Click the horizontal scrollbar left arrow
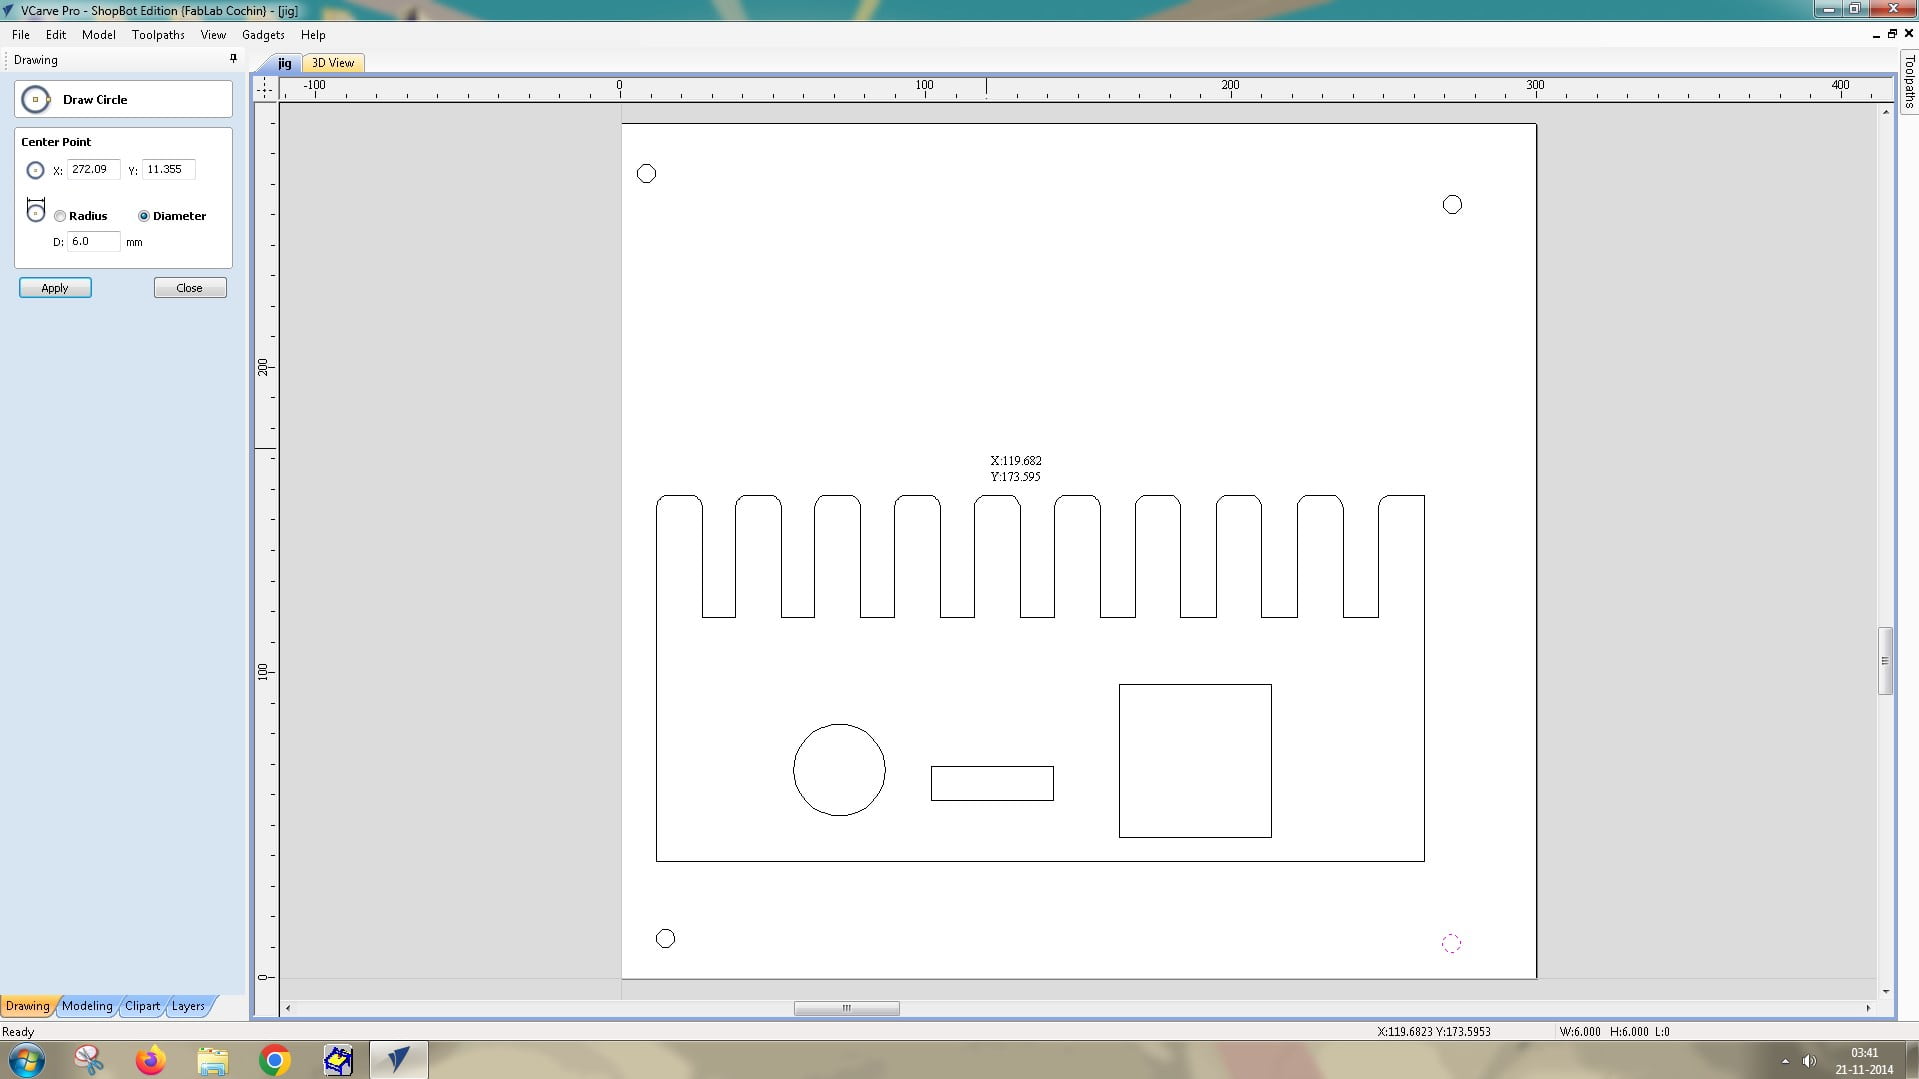The image size is (1919, 1079). (288, 1008)
